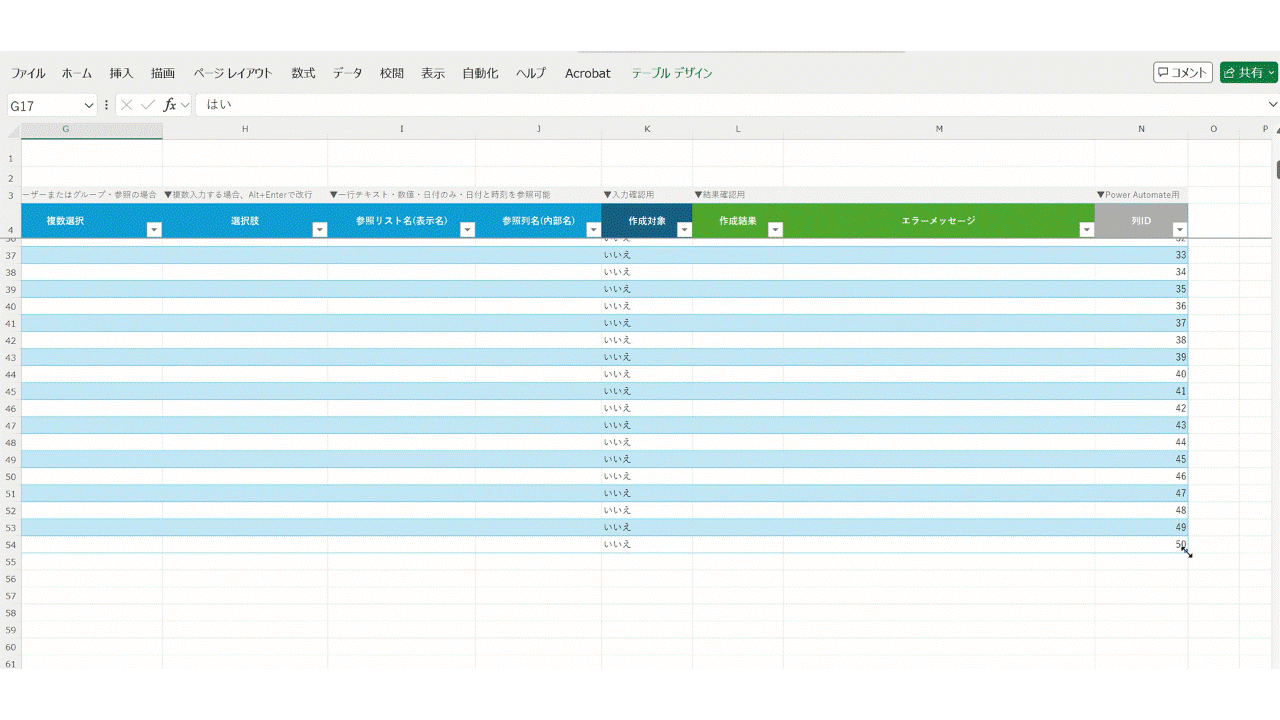Expand the formula bar chevron

[x=1273, y=104]
